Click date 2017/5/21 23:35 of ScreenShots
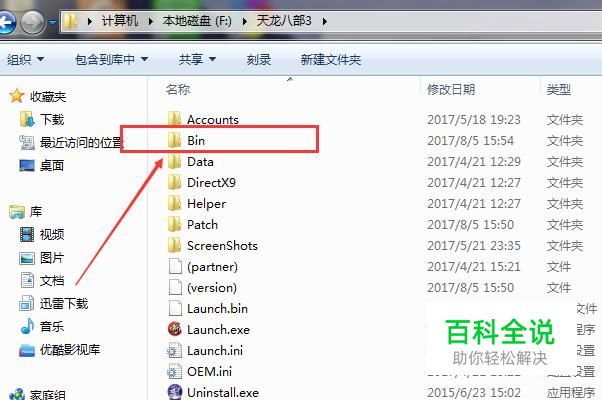 (474, 246)
